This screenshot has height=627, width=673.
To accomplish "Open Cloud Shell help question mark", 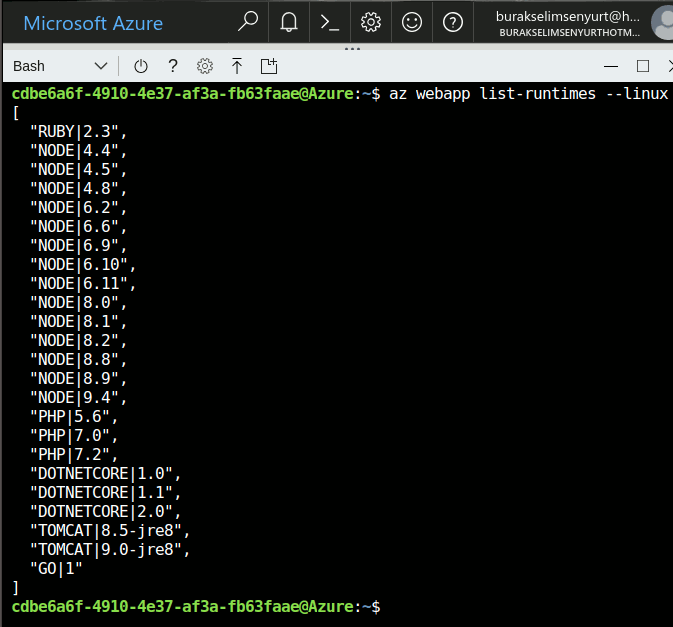I will (x=173, y=66).
